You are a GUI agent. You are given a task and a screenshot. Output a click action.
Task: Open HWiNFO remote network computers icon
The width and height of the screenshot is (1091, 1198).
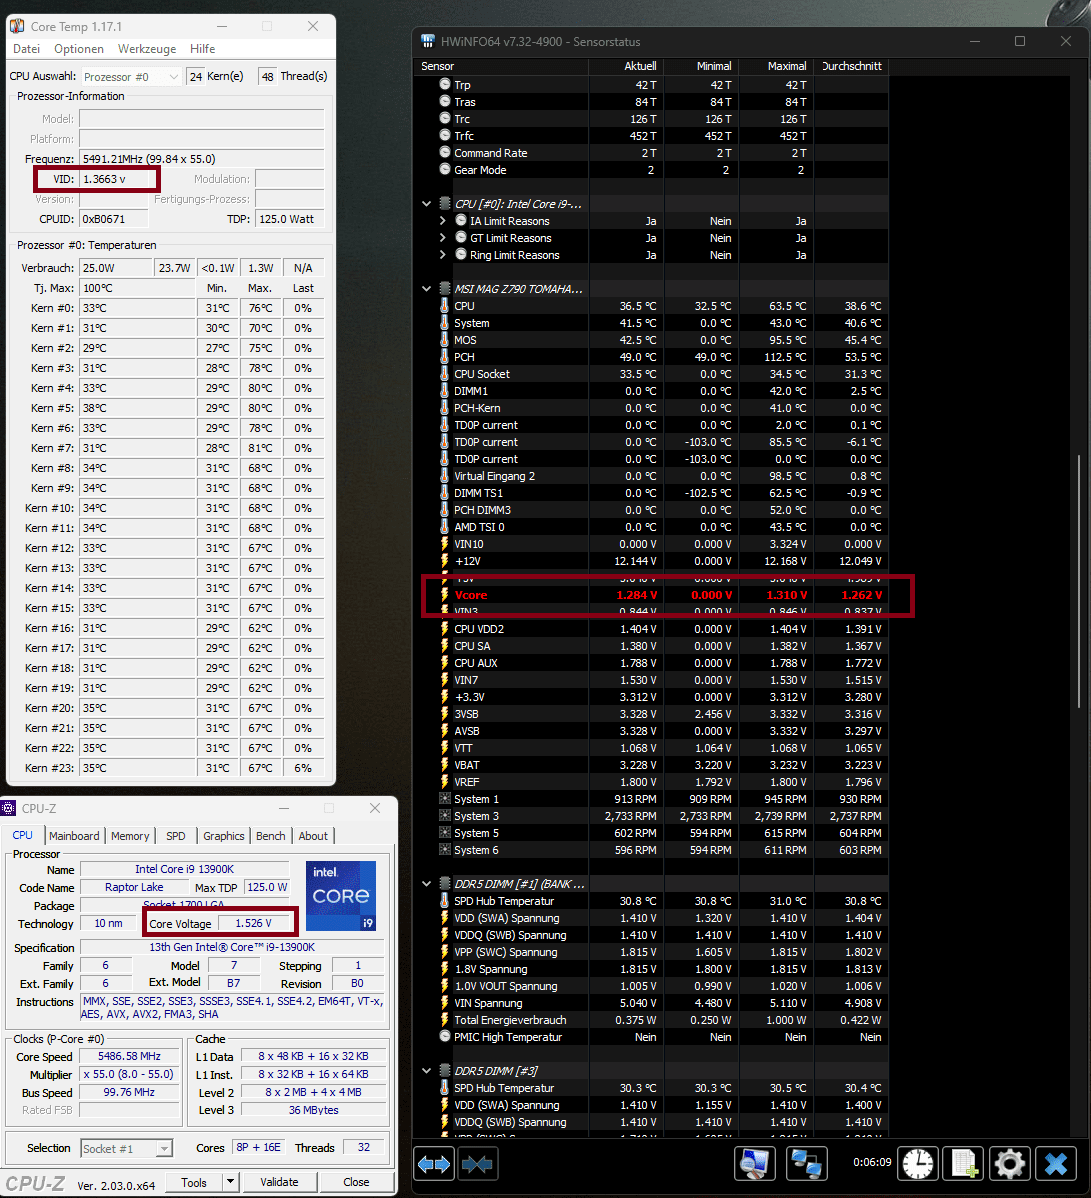(x=806, y=1164)
